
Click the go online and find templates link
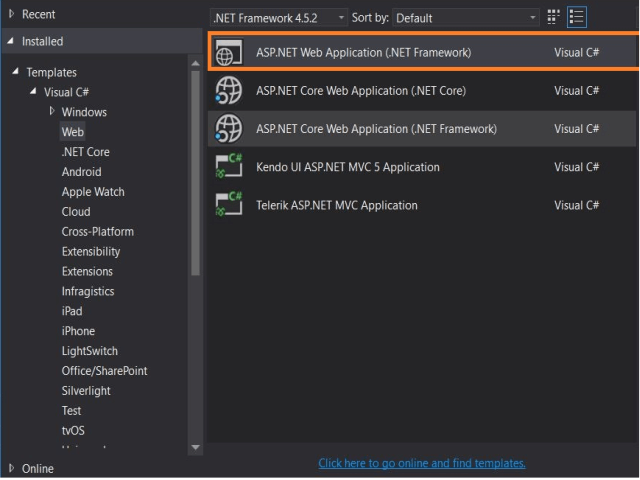[421, 463]
